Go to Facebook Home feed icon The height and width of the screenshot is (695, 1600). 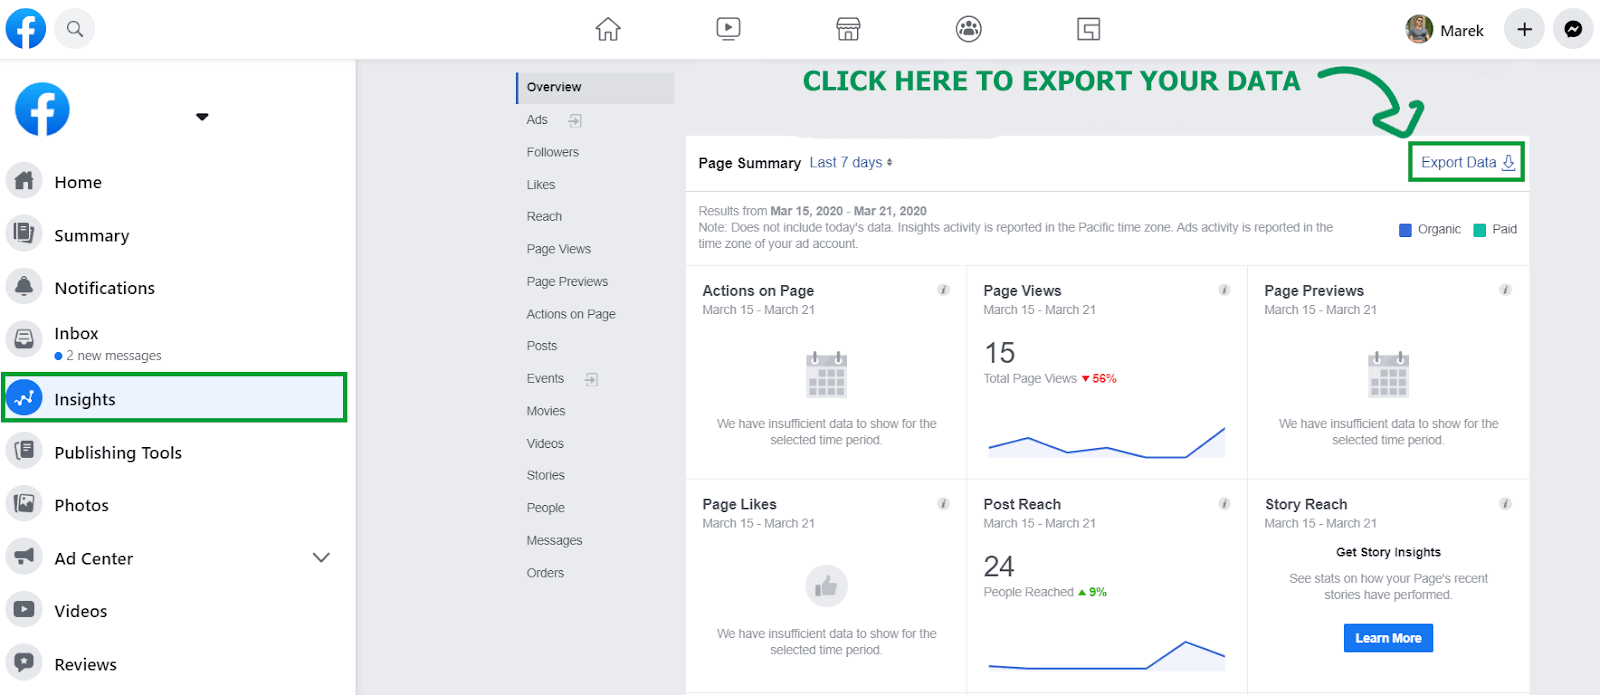click(608, 29)
